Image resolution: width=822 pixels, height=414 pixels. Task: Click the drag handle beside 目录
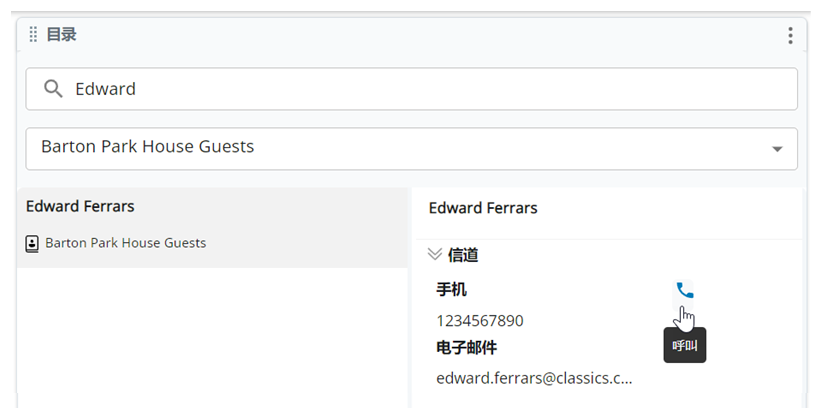point(33,35)
